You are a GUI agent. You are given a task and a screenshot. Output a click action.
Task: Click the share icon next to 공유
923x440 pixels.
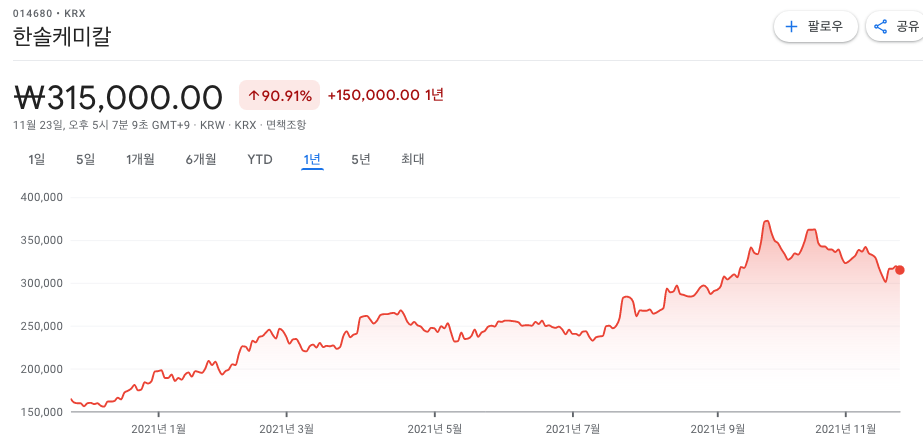(881, 27)
